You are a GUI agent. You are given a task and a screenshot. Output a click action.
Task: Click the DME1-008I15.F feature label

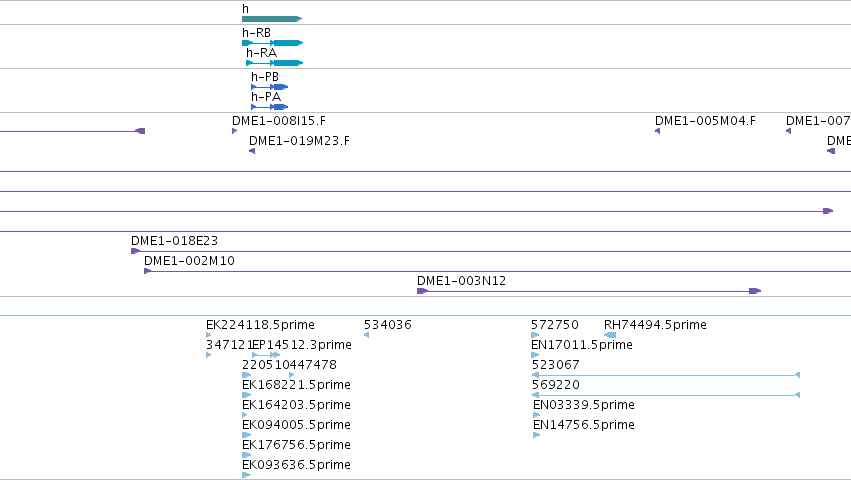279,121
